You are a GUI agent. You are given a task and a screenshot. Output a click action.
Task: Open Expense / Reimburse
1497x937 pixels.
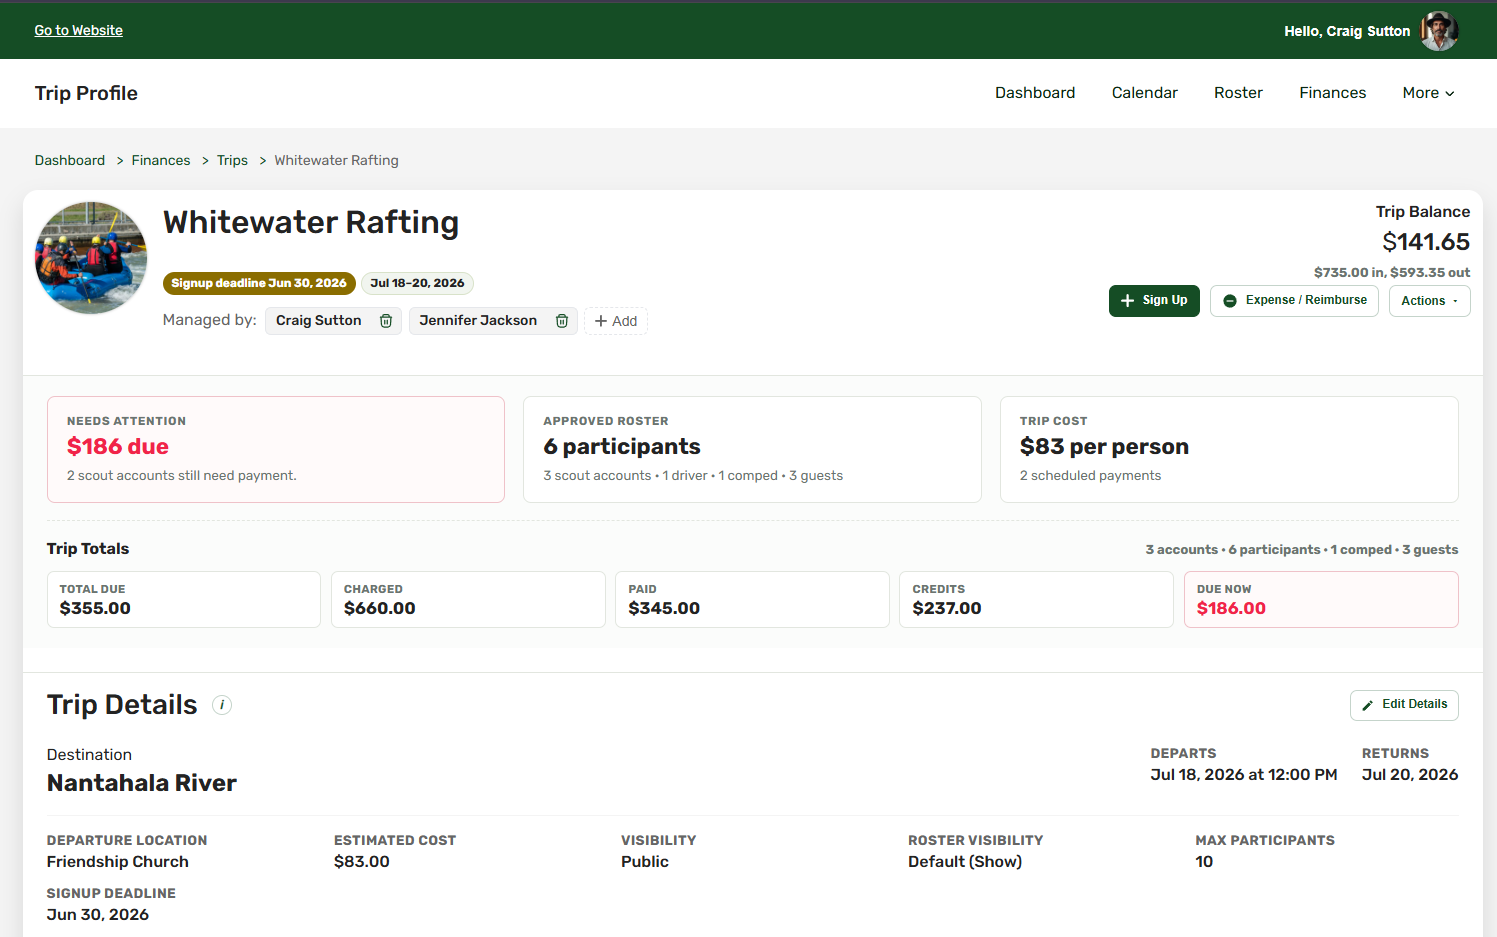point(1294,301)
